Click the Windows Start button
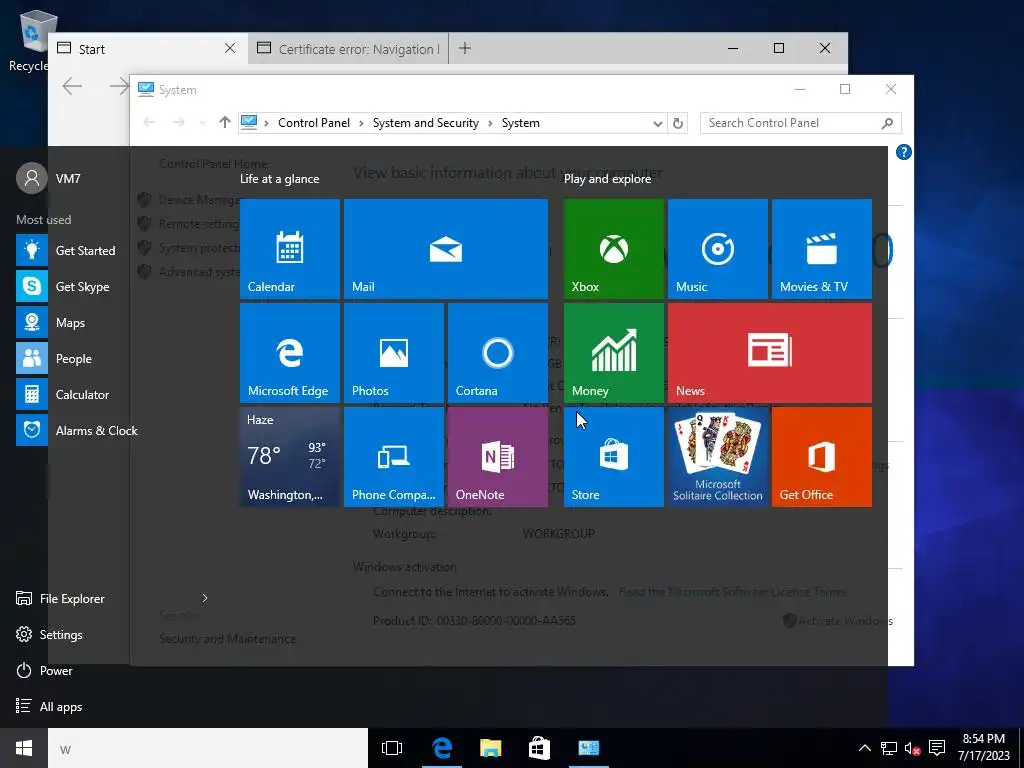The height and width of the screenshot is (768, 1024). point(24,748)
